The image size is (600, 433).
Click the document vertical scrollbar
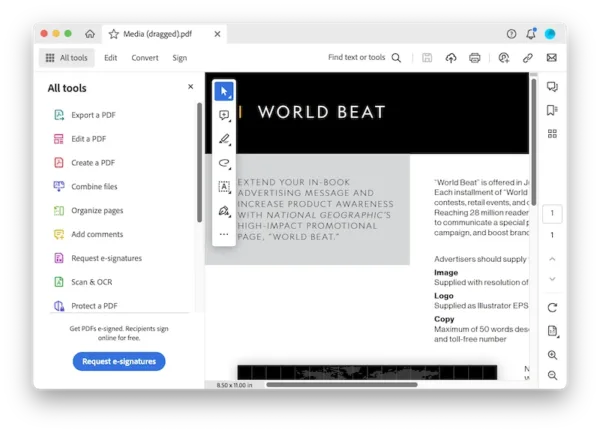[533, 142]
